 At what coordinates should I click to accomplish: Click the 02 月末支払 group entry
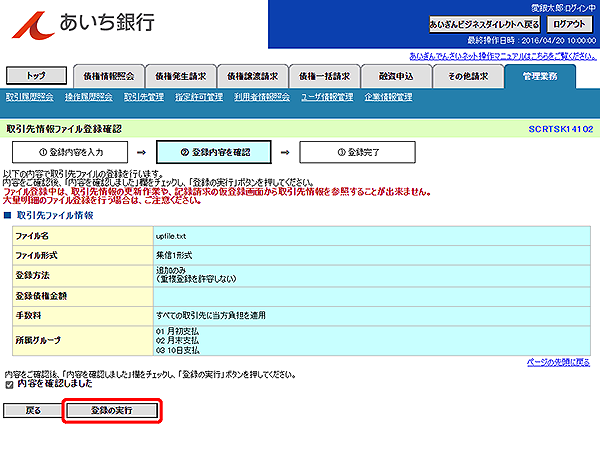(x=177, y=340)
